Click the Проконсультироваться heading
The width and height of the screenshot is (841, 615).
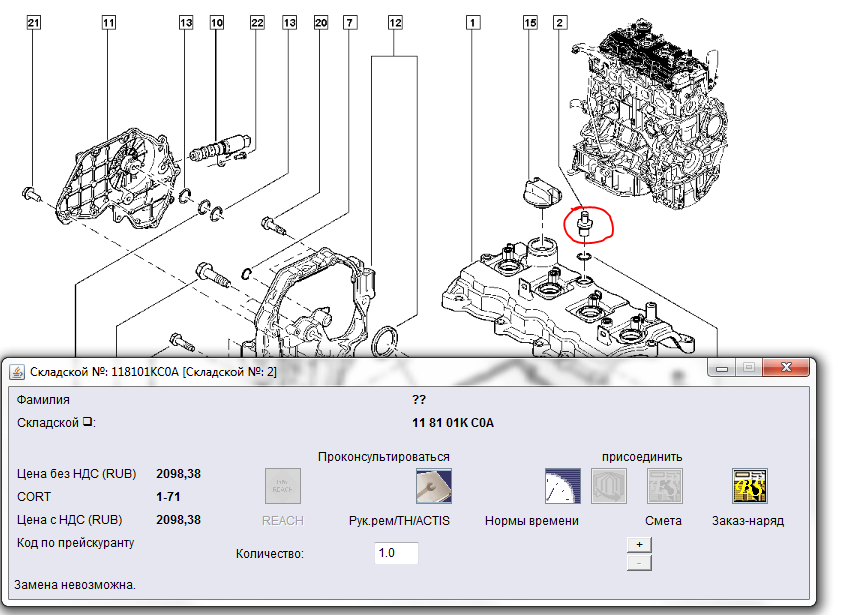coord(383,457)
